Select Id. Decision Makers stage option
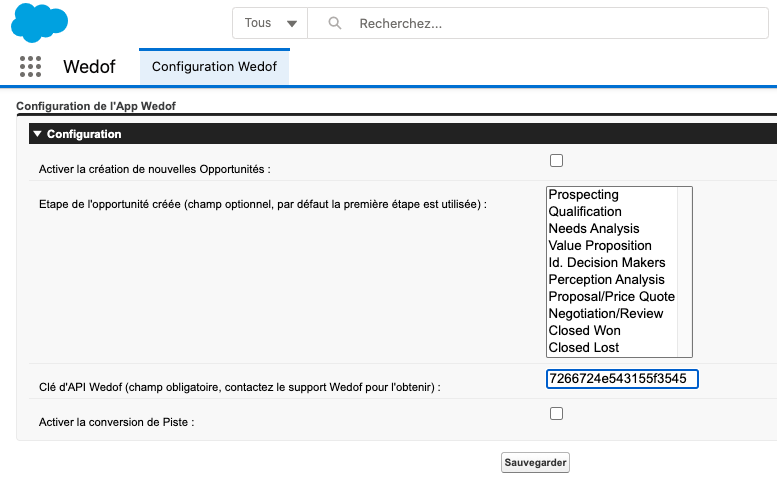777x488 pixels. pos(612,263)
